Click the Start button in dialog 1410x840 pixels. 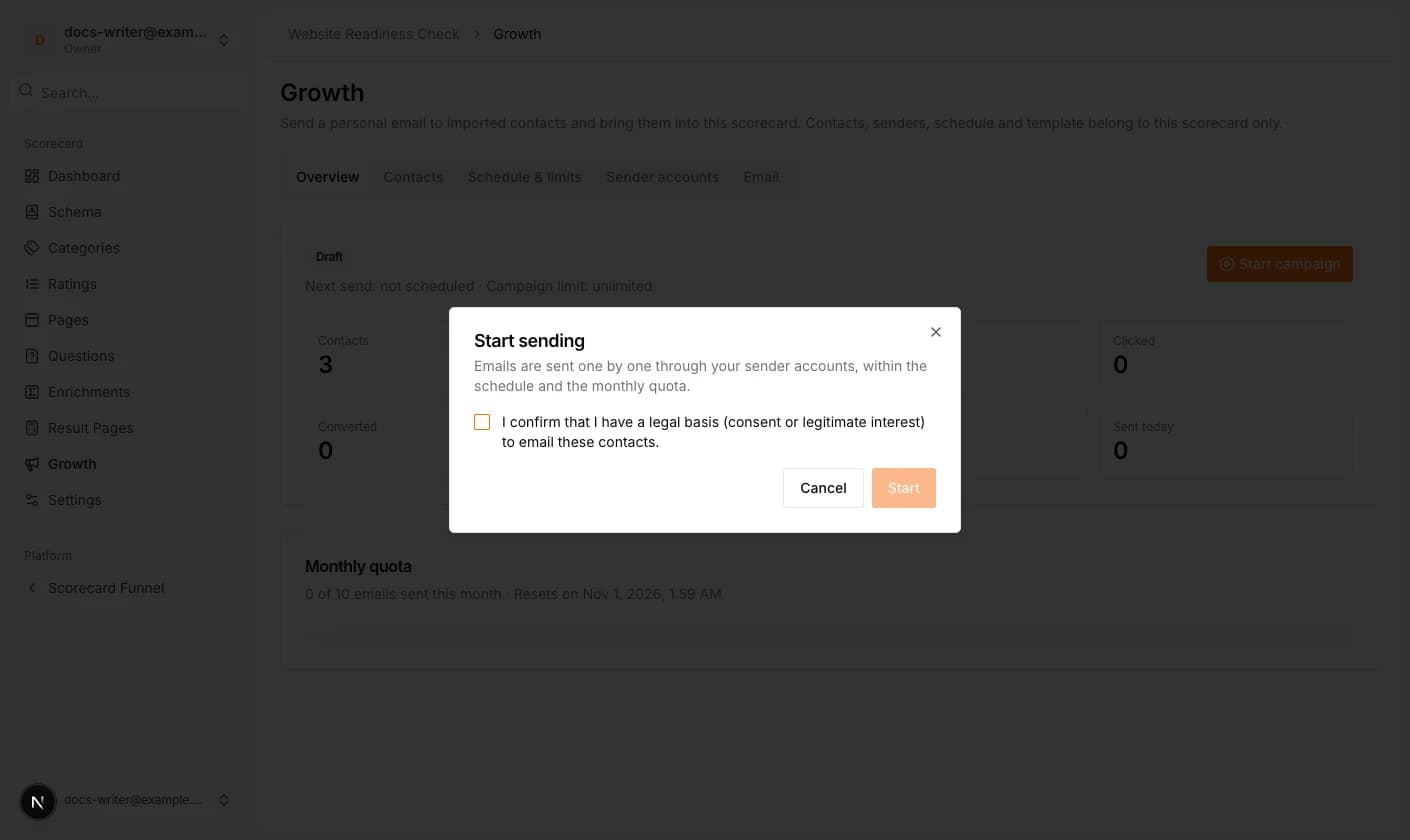(903, 488)
